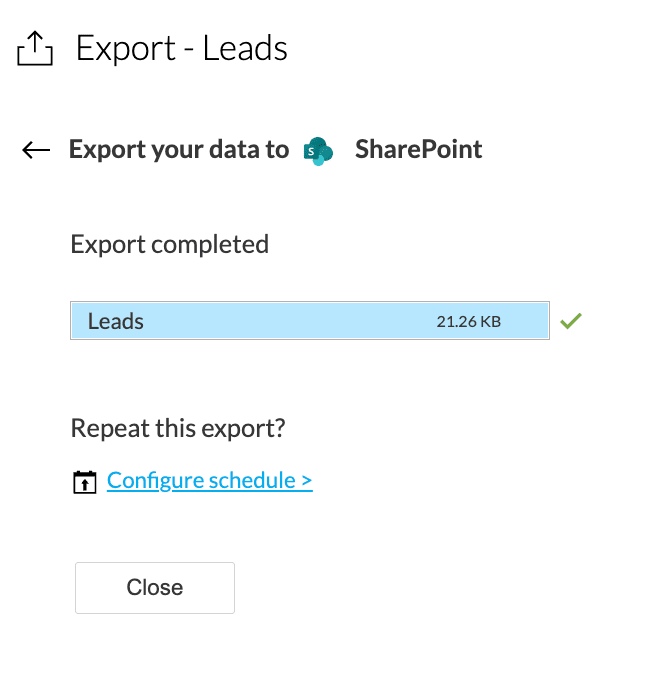Image resolution: width=668 pixels, height=698 pixels.
Task: Click the export upload icon in header
Action: tap(35, 48)
